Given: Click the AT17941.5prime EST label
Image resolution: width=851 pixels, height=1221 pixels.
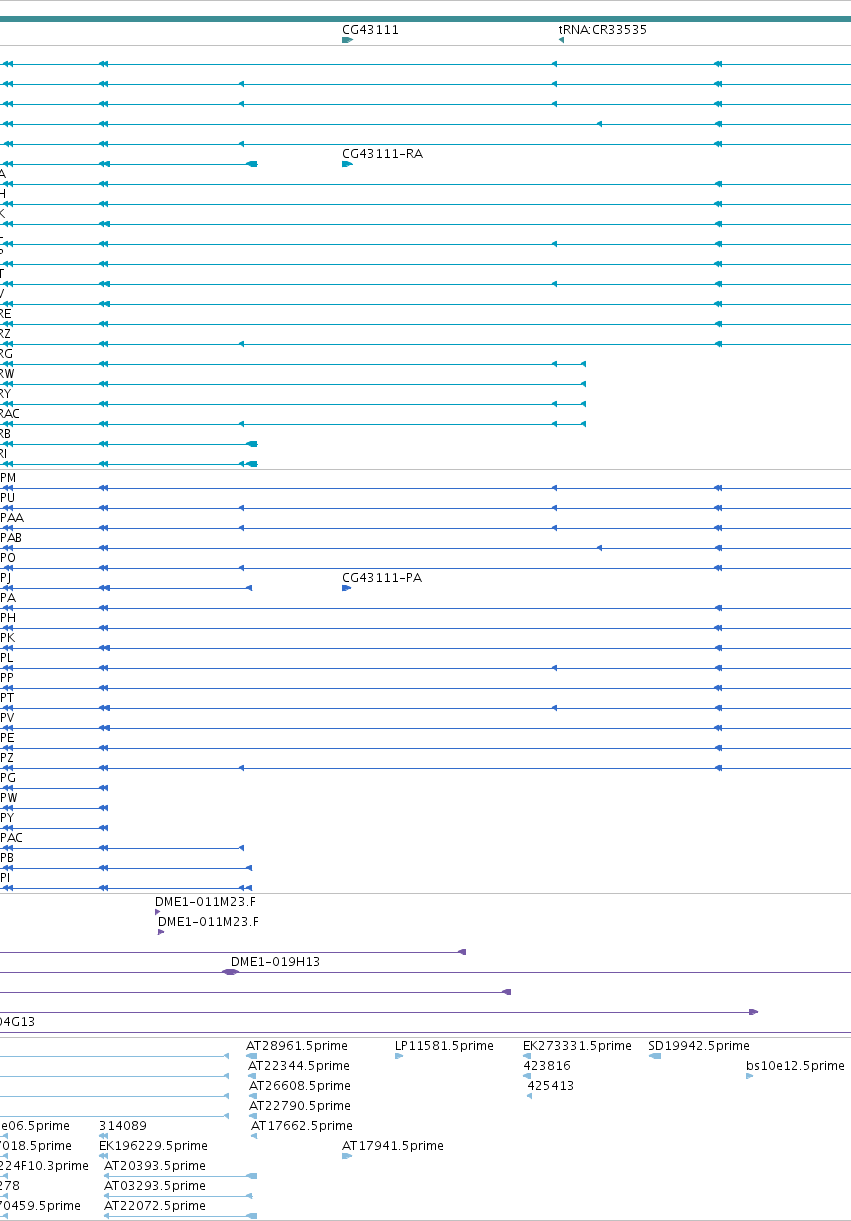Looking at the screenshot, I should click(393, 1146).
